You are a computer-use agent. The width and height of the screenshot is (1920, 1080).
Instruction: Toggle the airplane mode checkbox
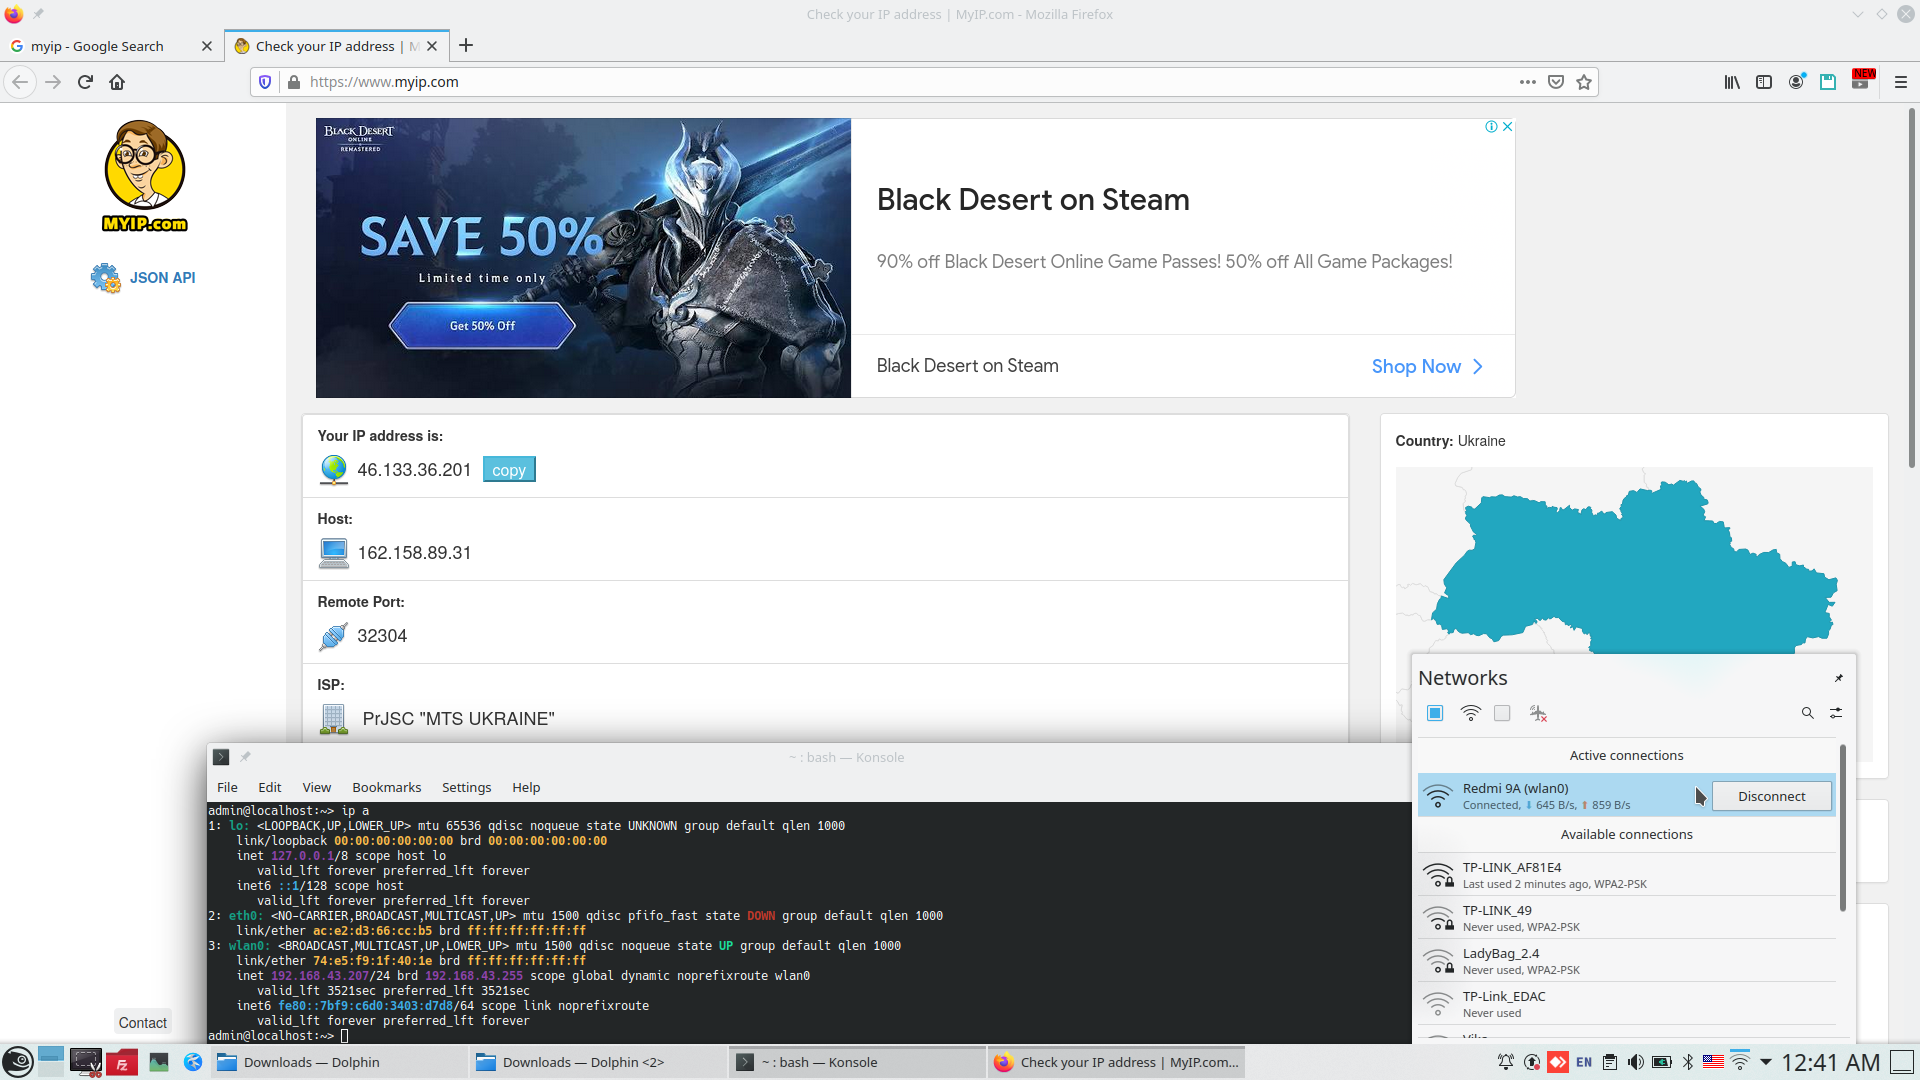[1502, 713]
